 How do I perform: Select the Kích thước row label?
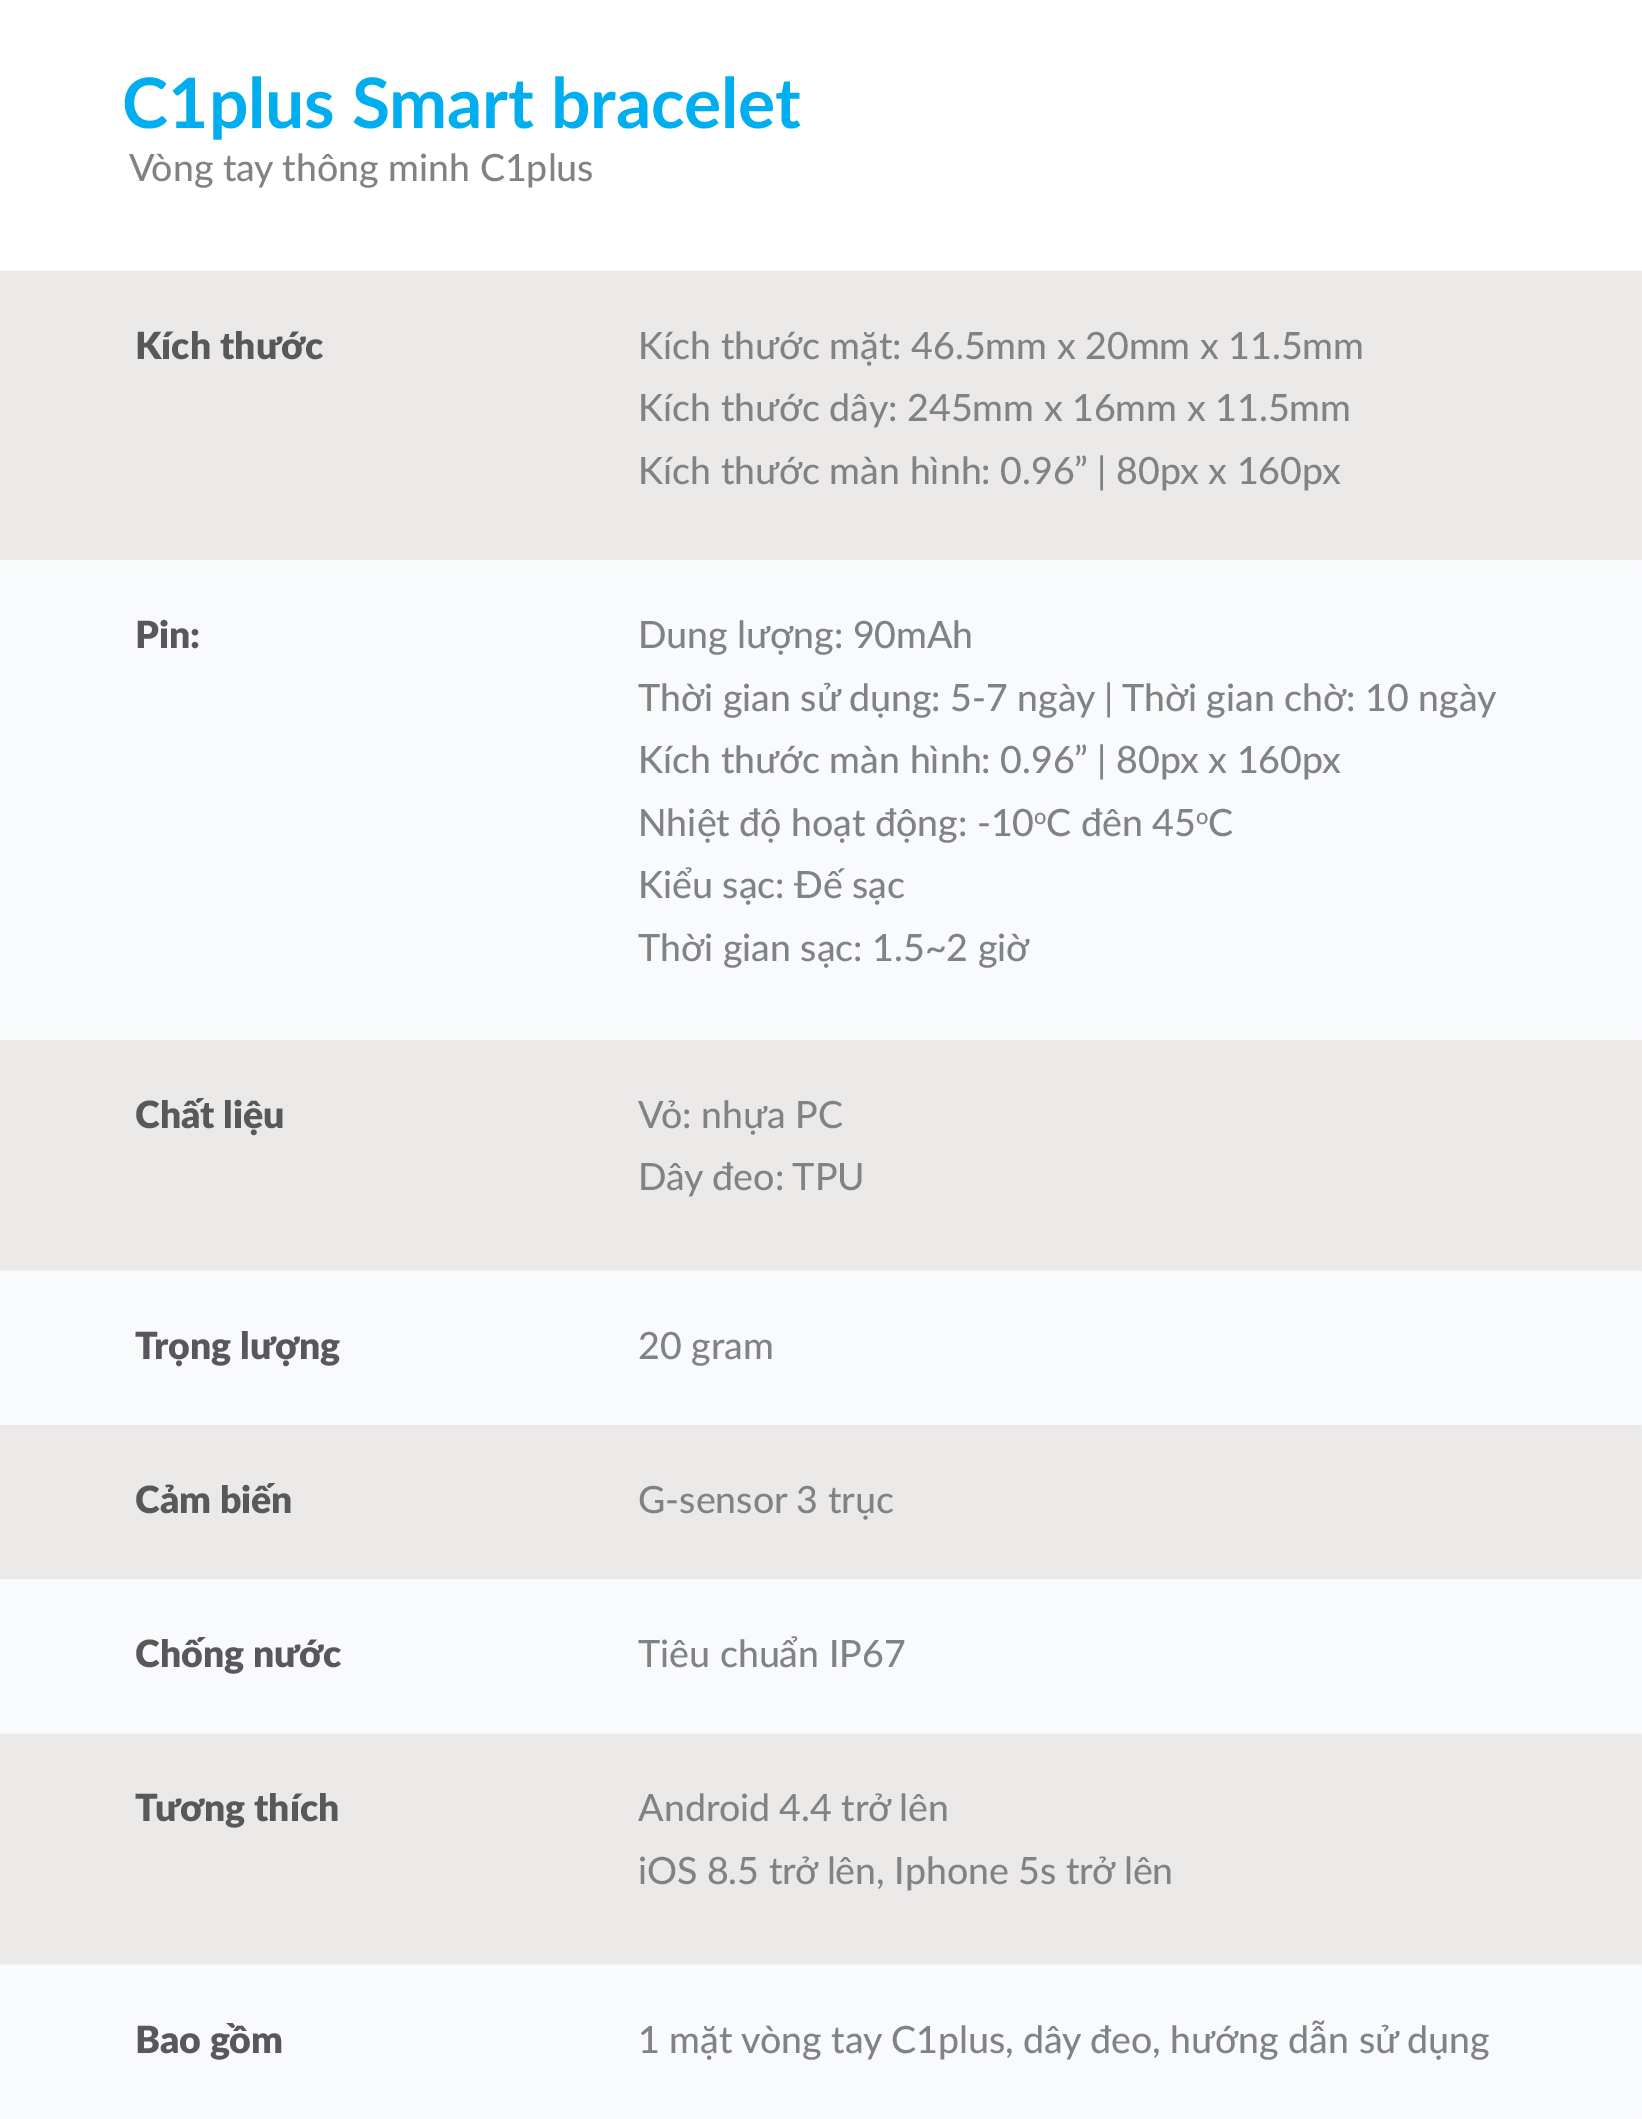229,347
